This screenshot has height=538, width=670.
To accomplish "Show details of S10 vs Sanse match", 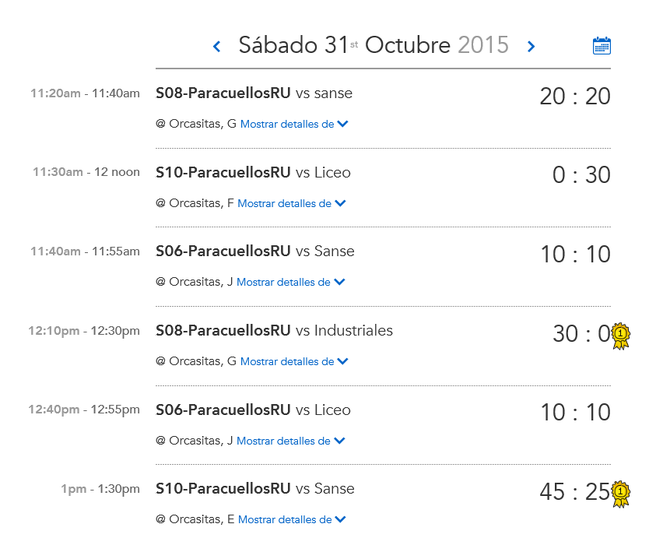I will coord(292,520).
